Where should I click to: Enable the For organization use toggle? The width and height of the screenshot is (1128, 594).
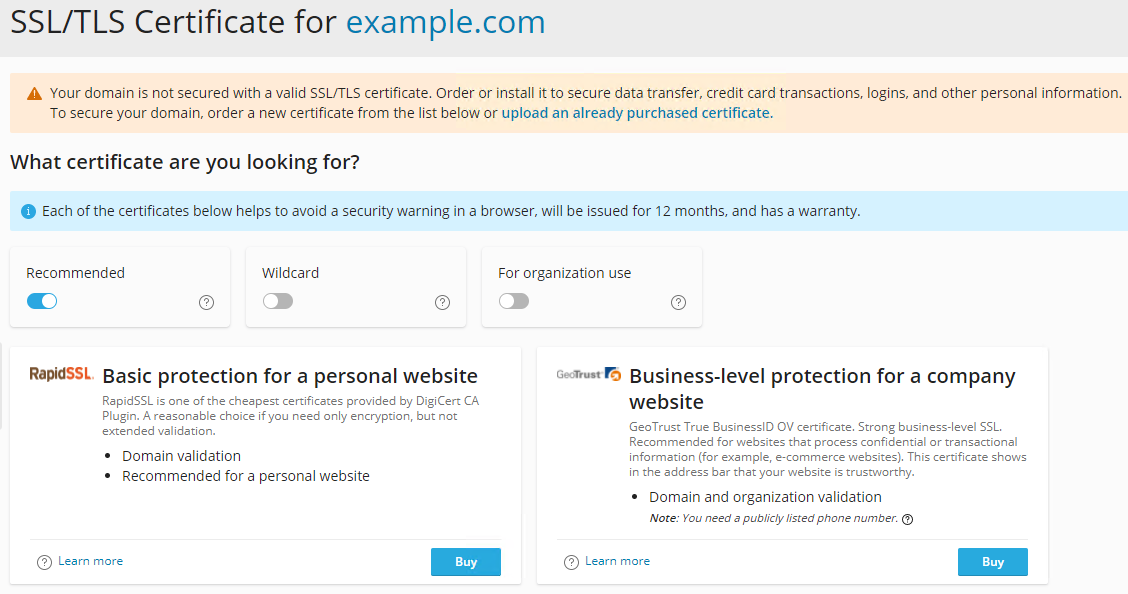[x=514, y=301]
